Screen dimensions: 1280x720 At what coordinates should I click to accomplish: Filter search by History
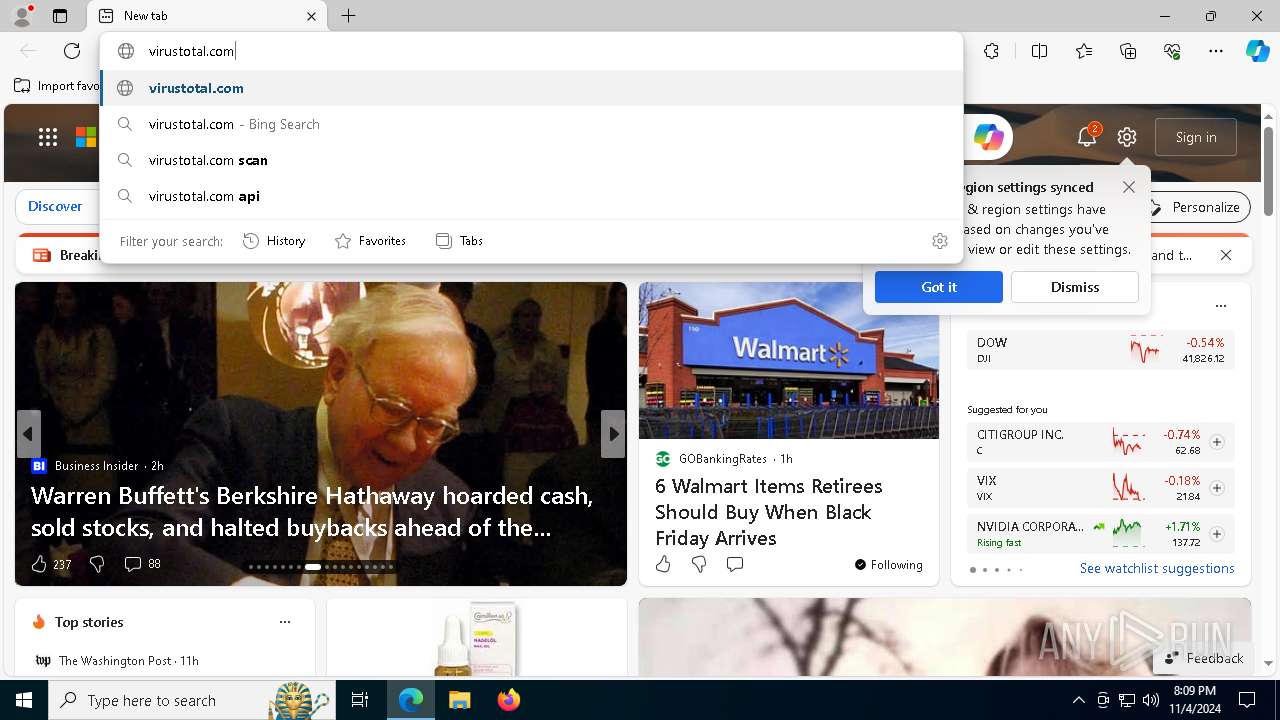274,241
